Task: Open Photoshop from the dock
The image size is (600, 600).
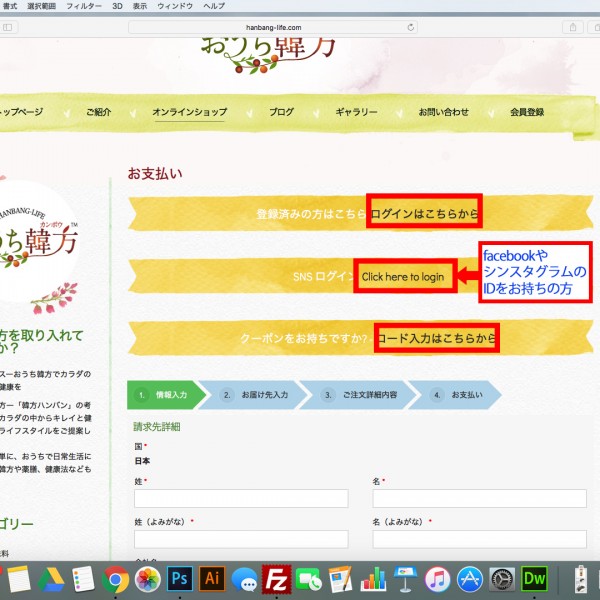Action: [x=180, y=578]
